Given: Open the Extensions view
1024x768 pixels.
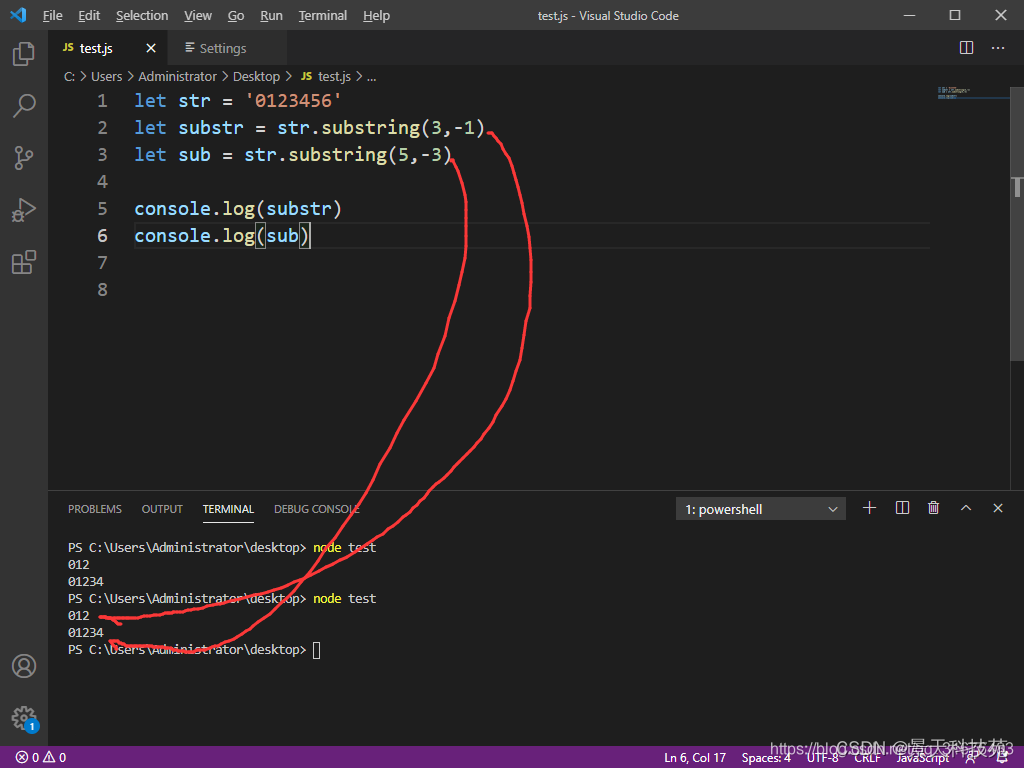Looking at the screenshot, I should tap(24, 262).
